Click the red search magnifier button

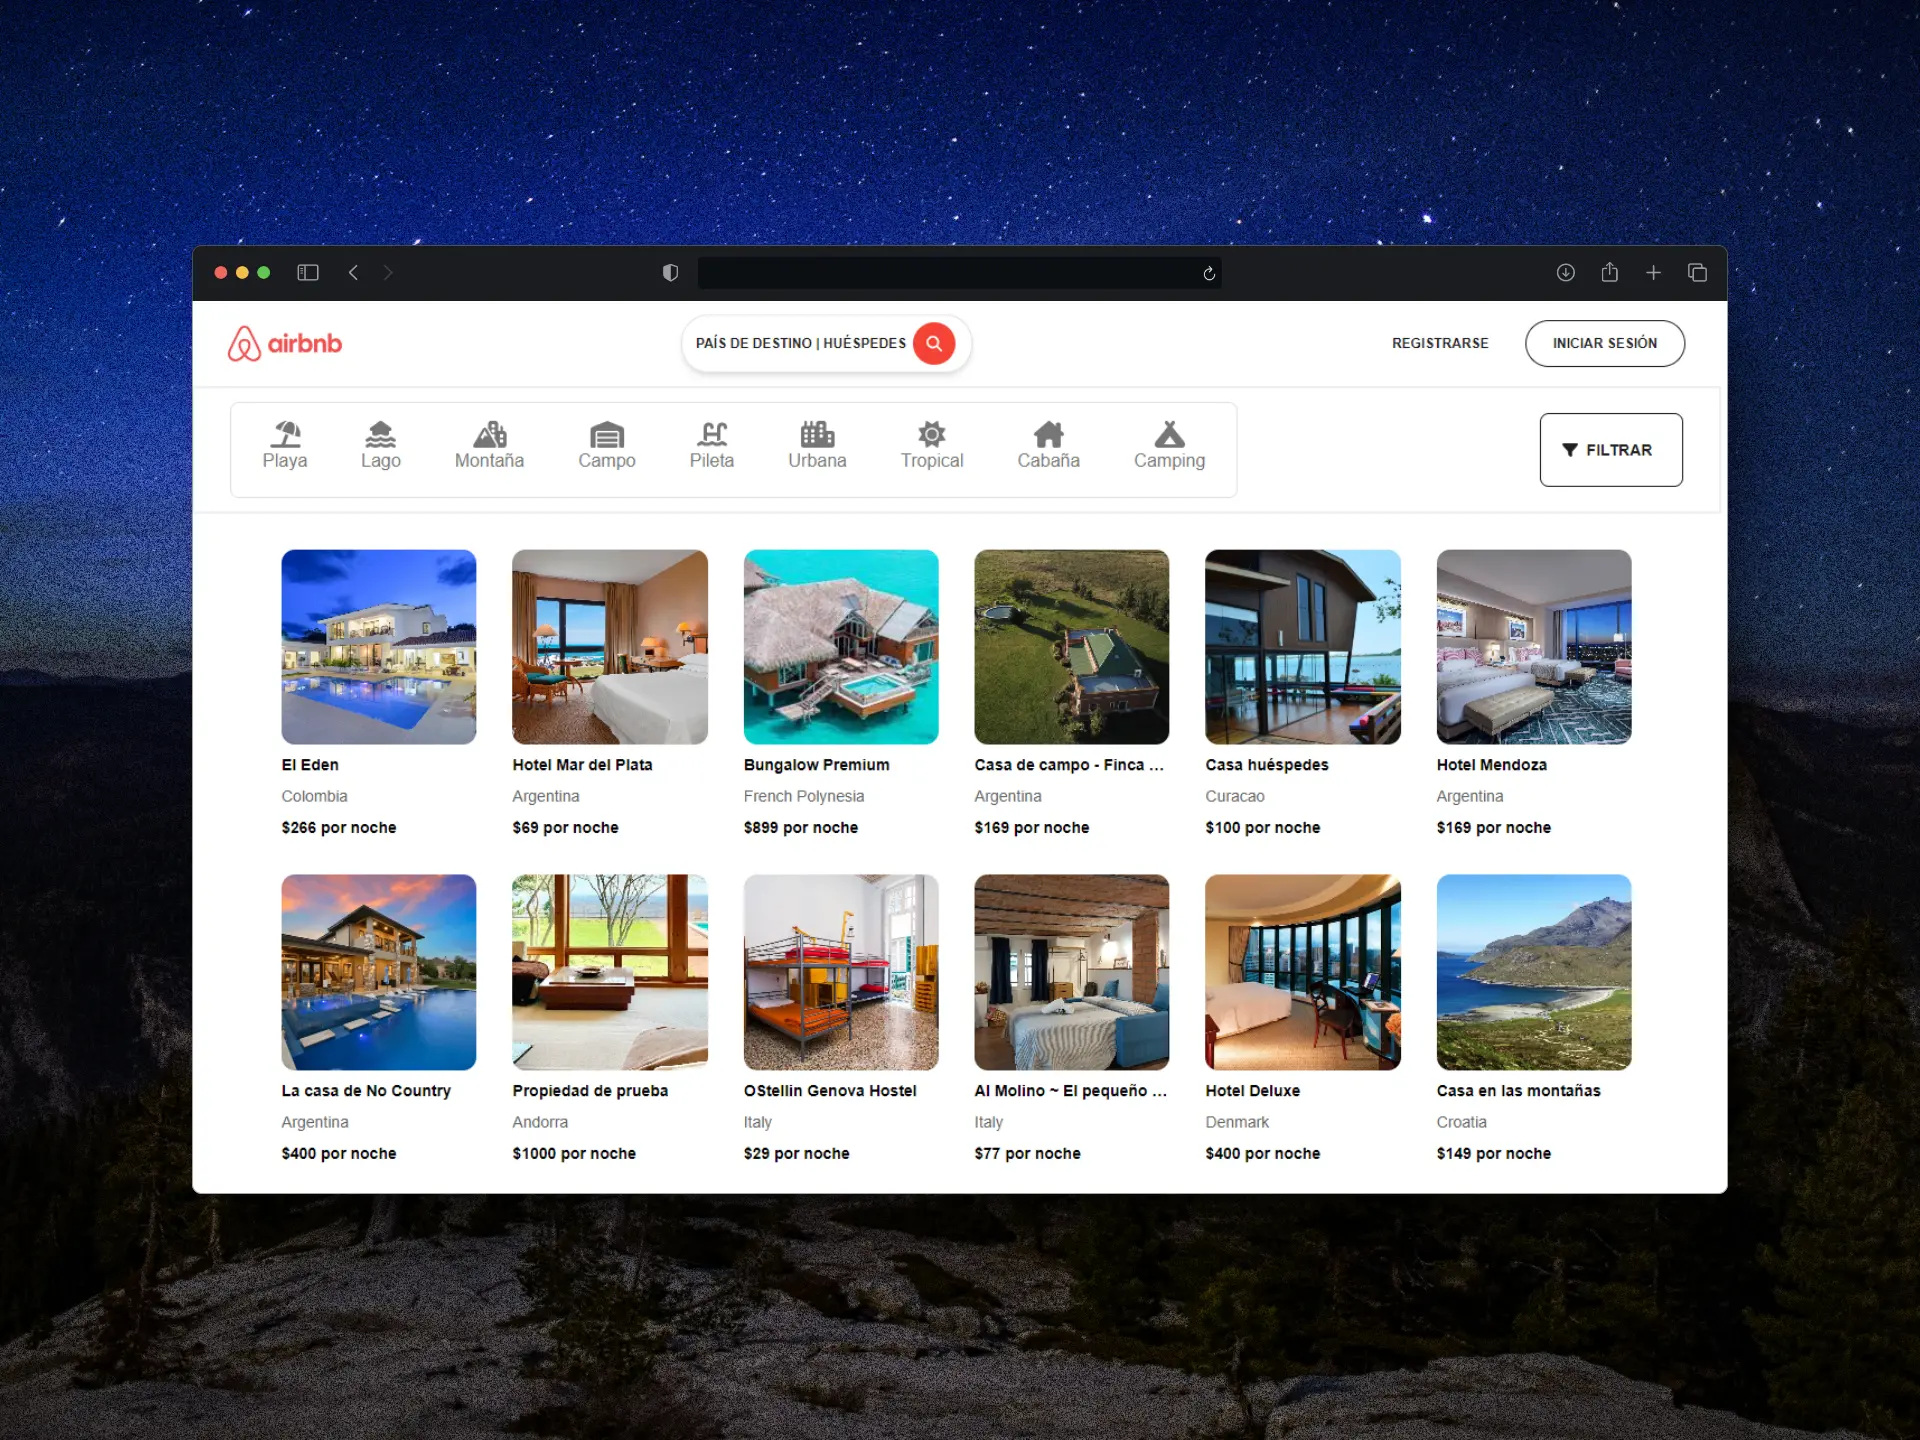click(x=934, y=343)
